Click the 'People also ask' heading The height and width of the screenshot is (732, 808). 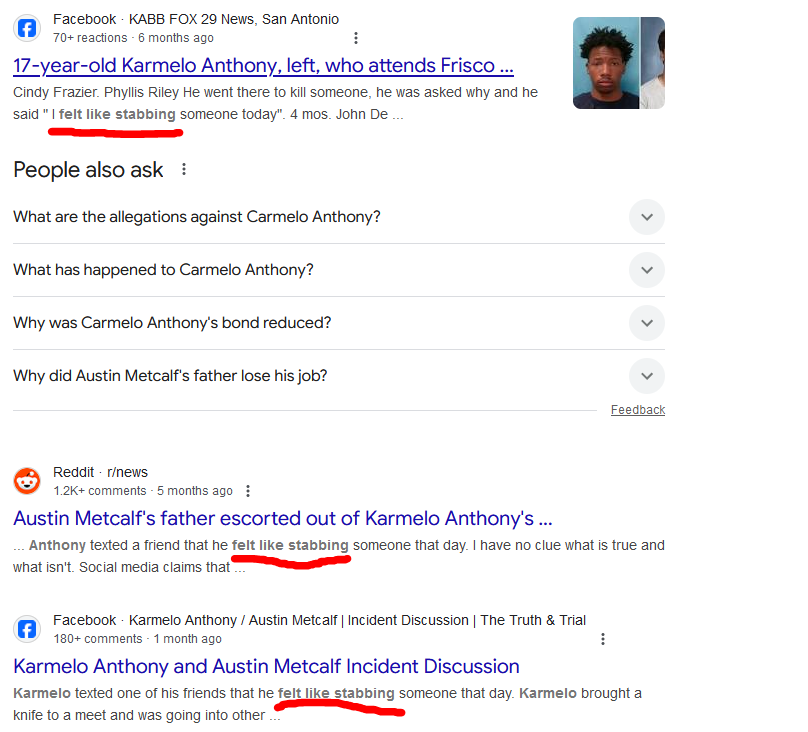click(88, 170)
